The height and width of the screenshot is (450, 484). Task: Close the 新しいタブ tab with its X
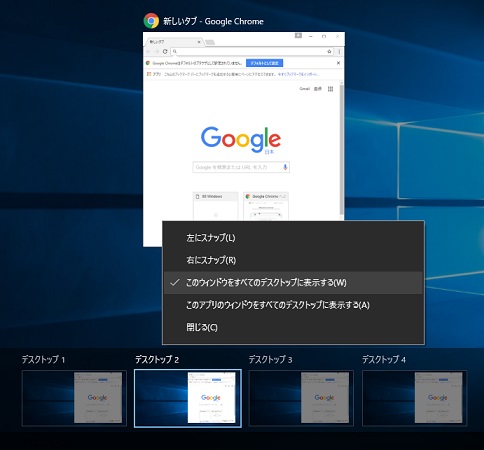click(199, 42)
